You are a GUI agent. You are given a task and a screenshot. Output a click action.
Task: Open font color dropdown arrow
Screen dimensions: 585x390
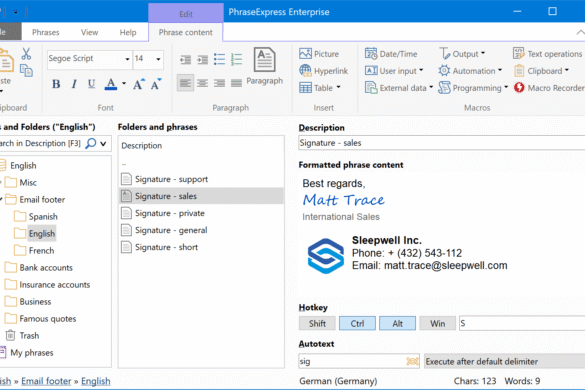tap(124, 84)
